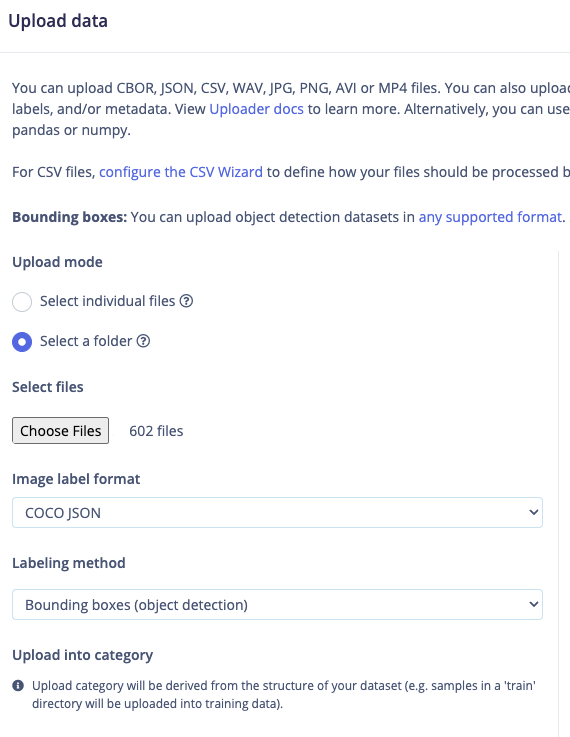Image resolution: width=570 pixels, height=737 pixels.
Task: Follow the any supported format link
Action: [490, 217]
